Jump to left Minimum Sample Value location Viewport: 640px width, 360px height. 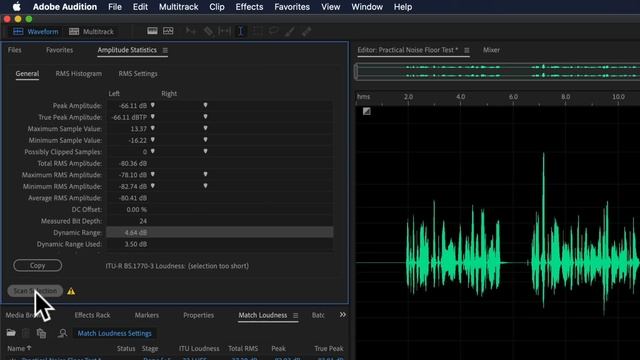pos(153,140)
